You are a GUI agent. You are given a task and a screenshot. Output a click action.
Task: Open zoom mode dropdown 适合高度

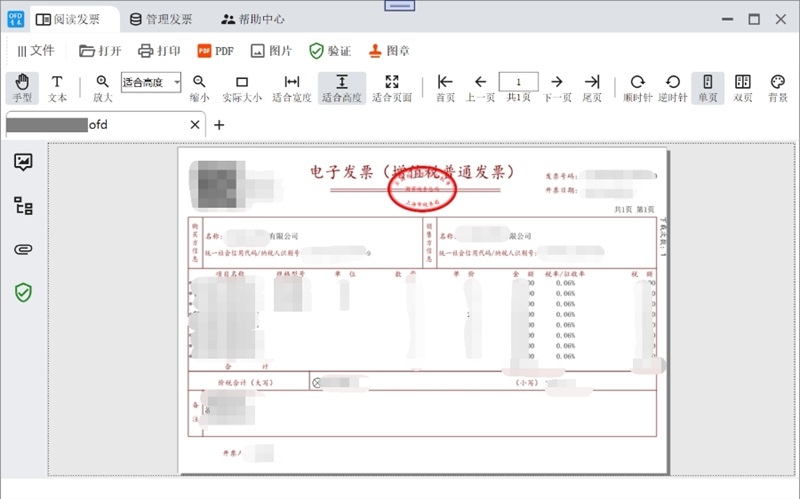[151, 82]
